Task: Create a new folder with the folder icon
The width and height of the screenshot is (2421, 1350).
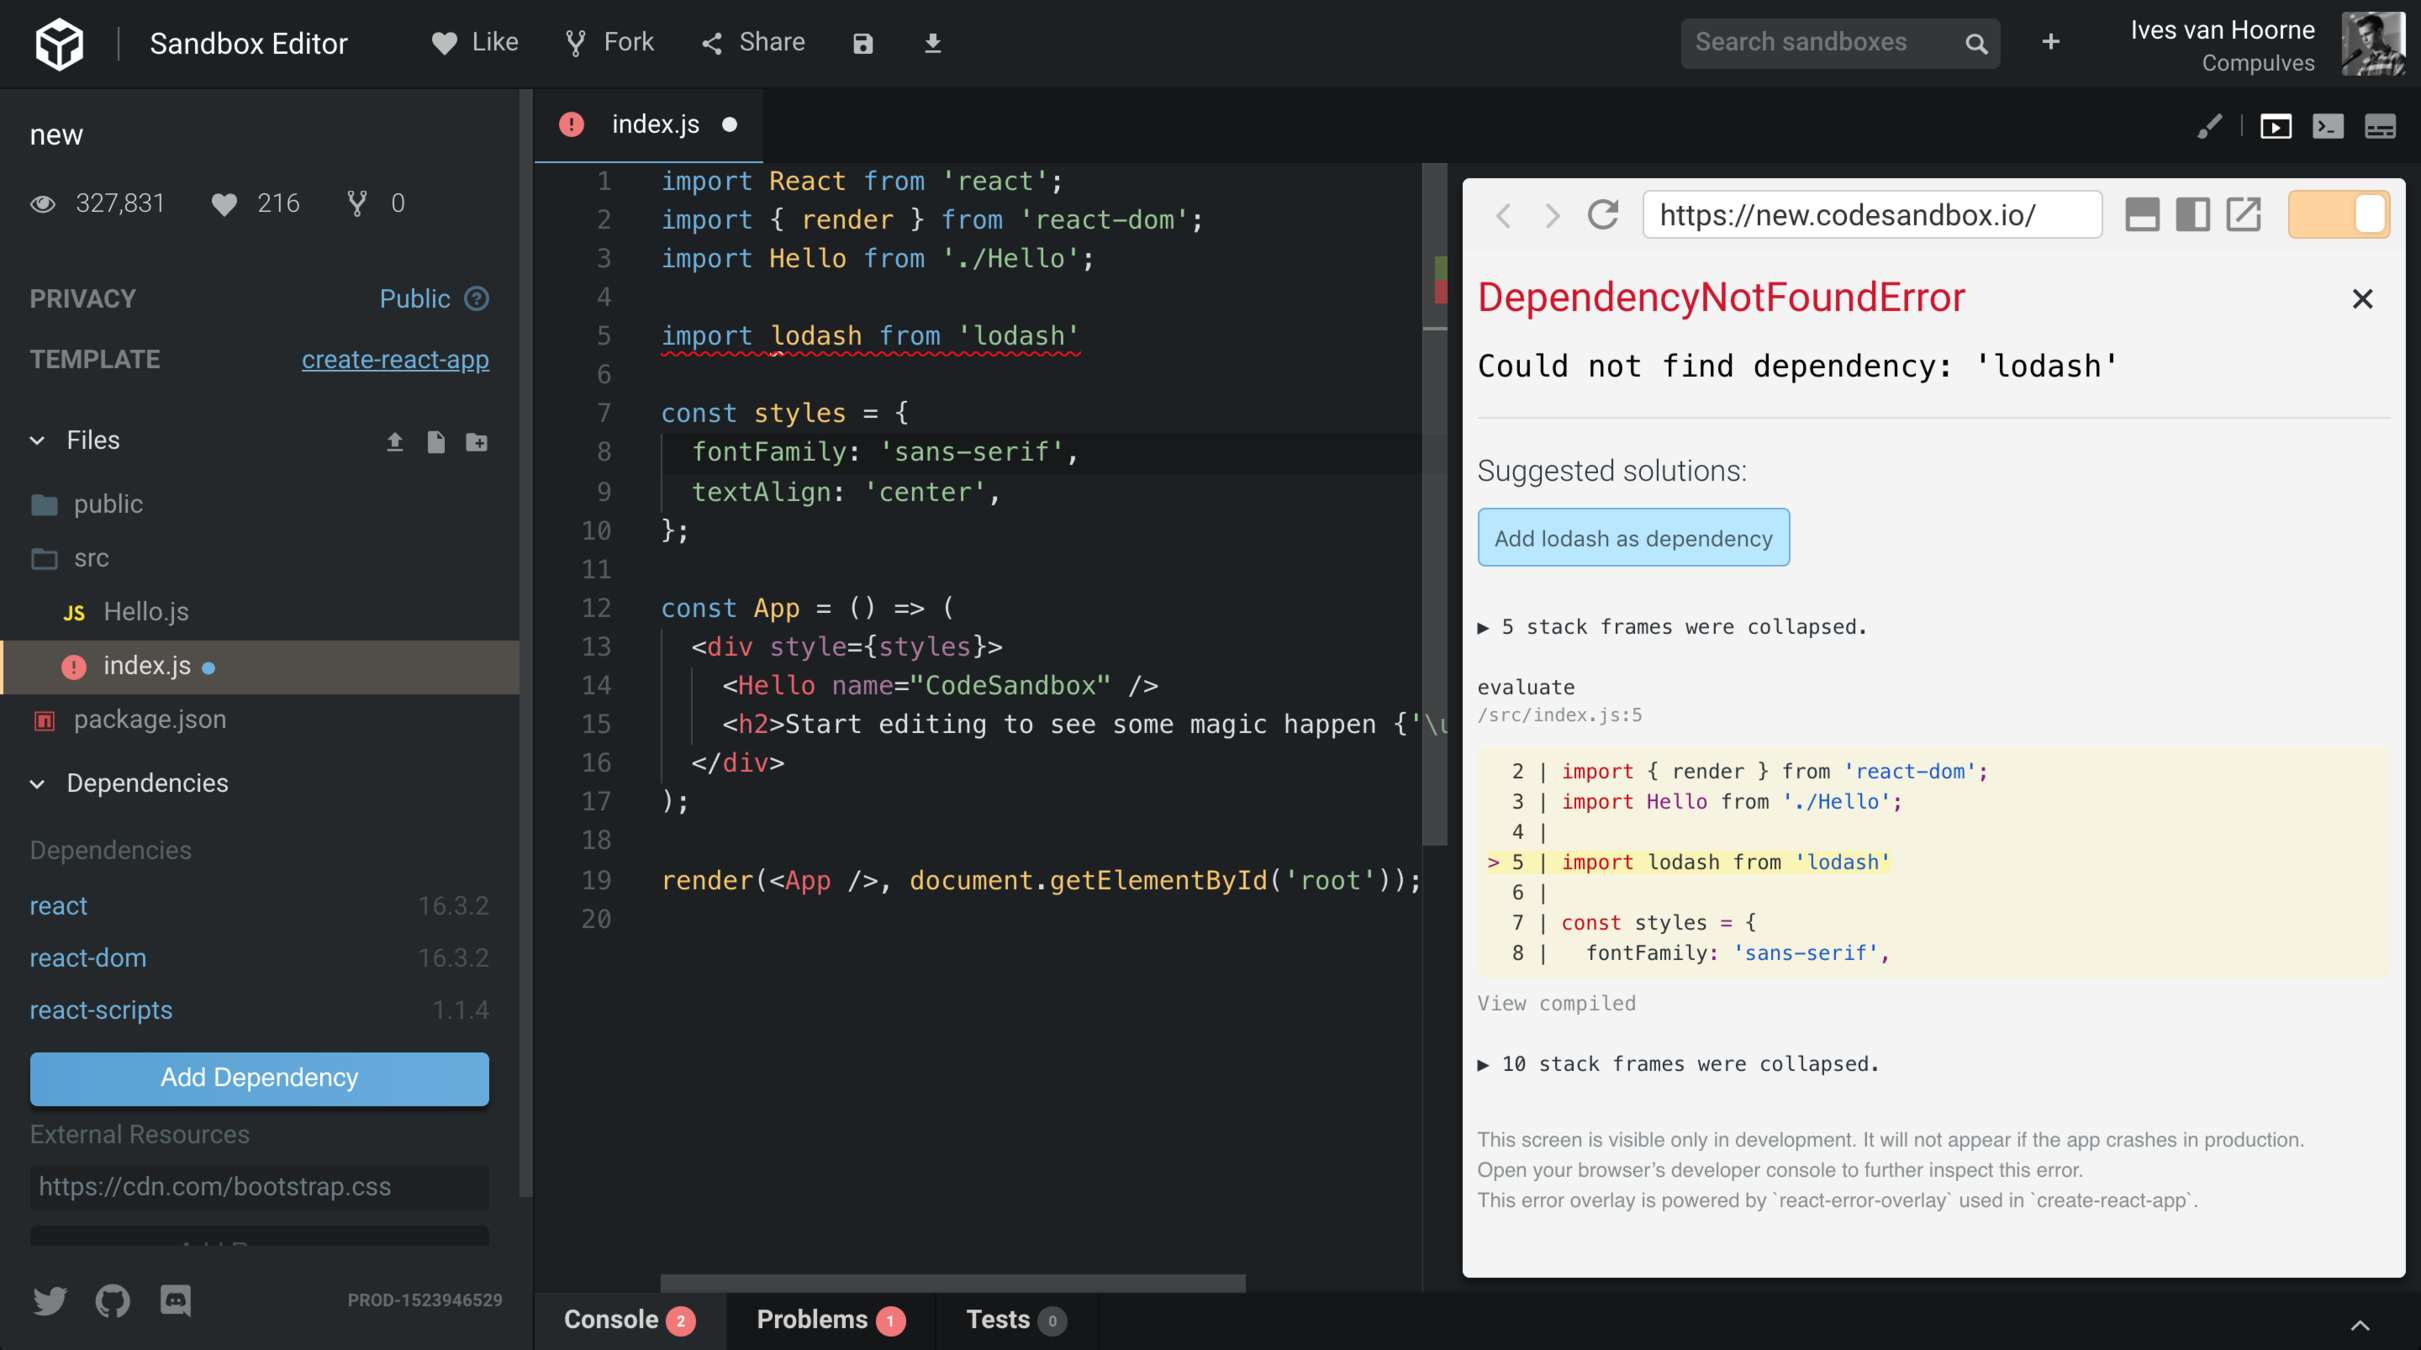Action: coord(477,442)
